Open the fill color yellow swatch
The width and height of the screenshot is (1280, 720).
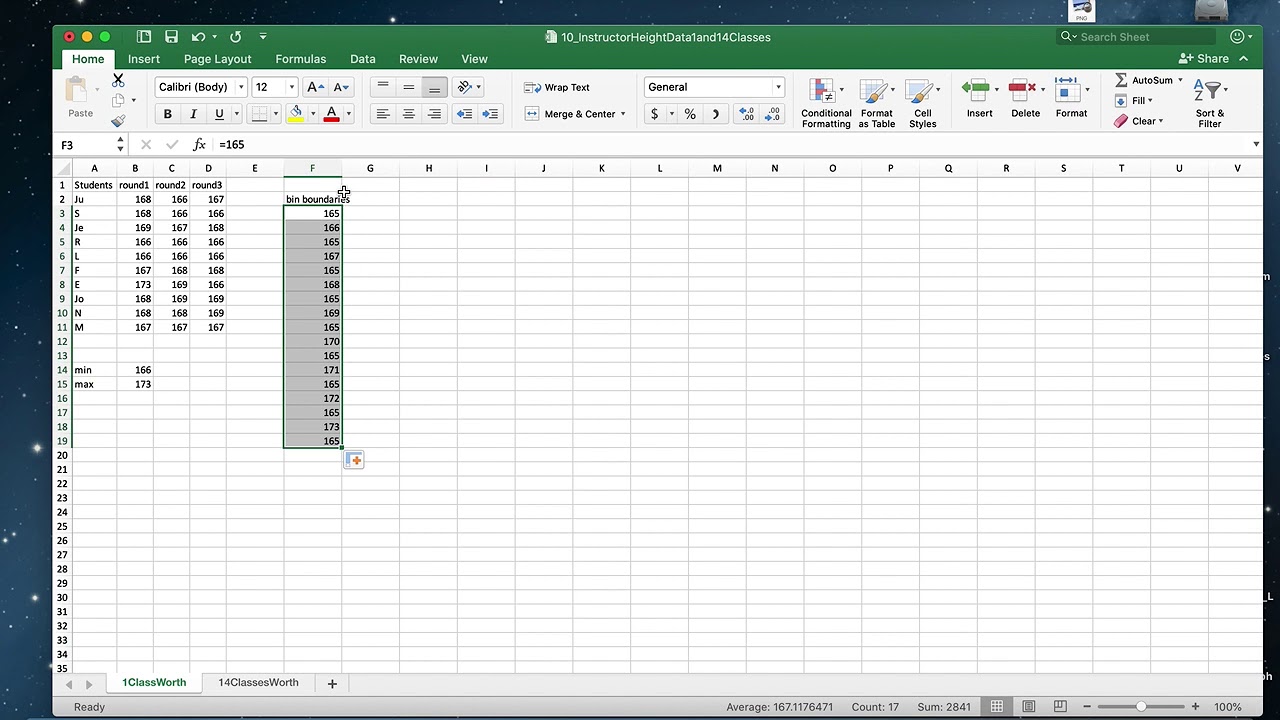pos(296,114)
